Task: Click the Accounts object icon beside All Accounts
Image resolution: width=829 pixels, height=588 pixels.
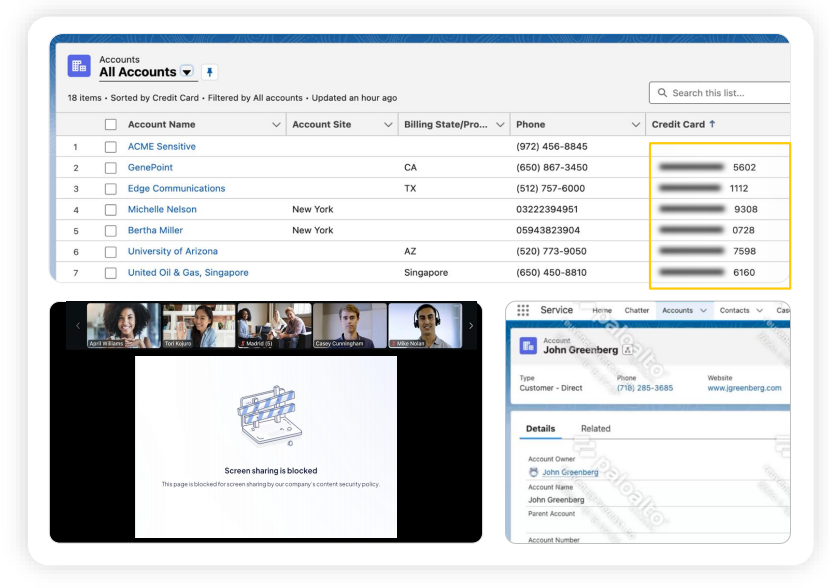Action: click(79, 66)
